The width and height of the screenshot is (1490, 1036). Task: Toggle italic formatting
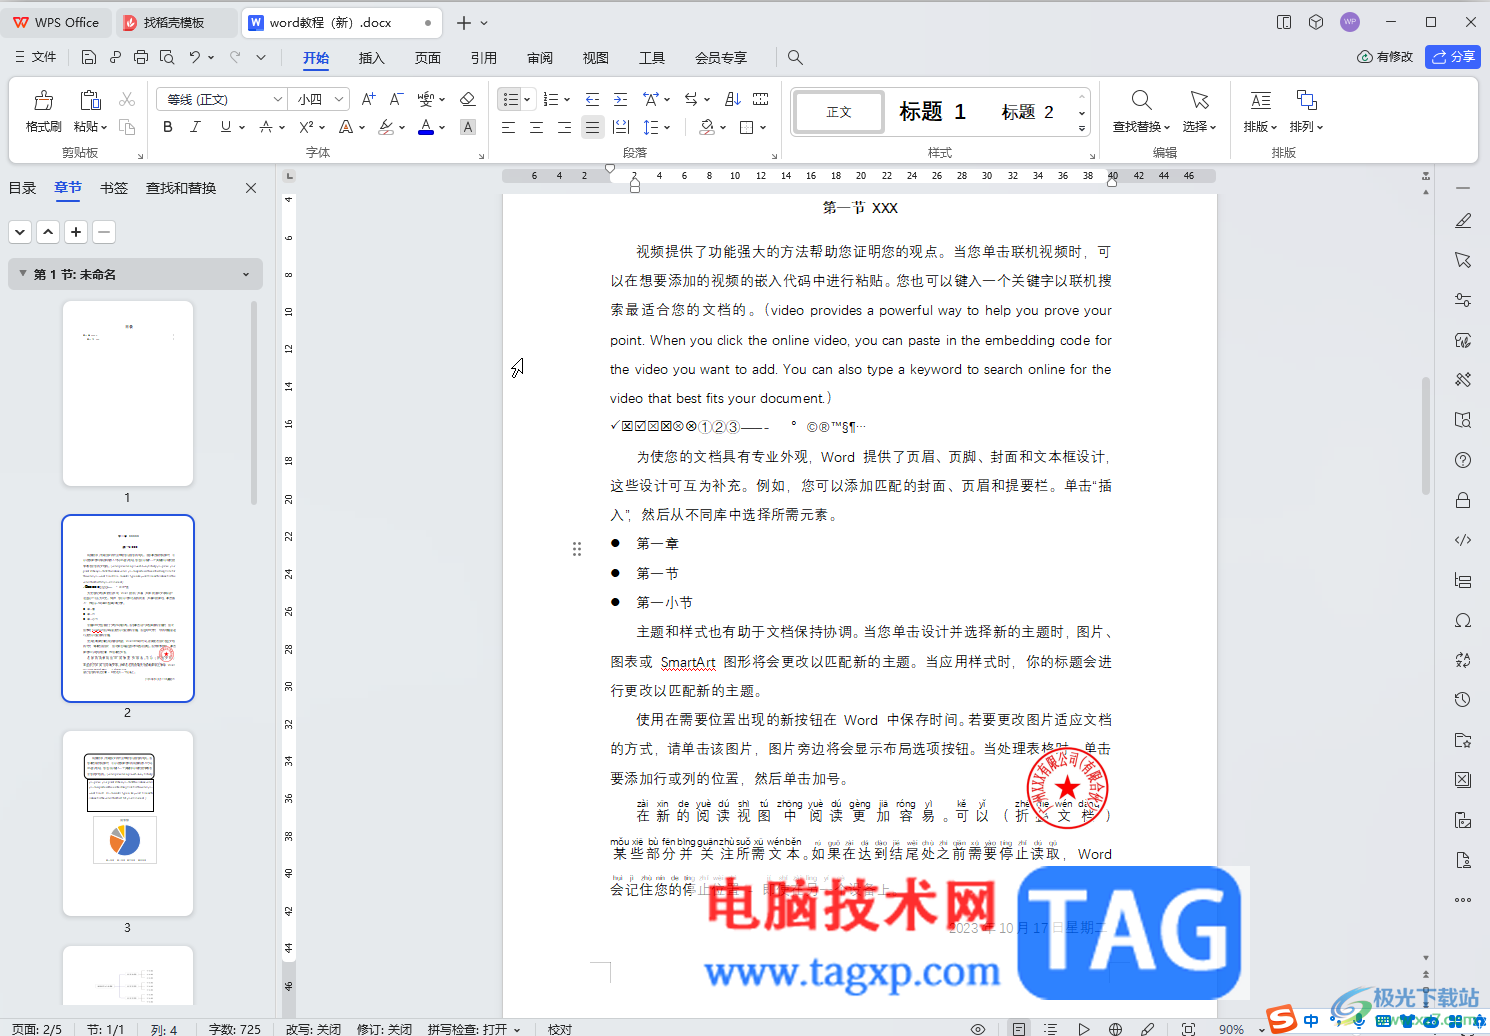point(195,127)
